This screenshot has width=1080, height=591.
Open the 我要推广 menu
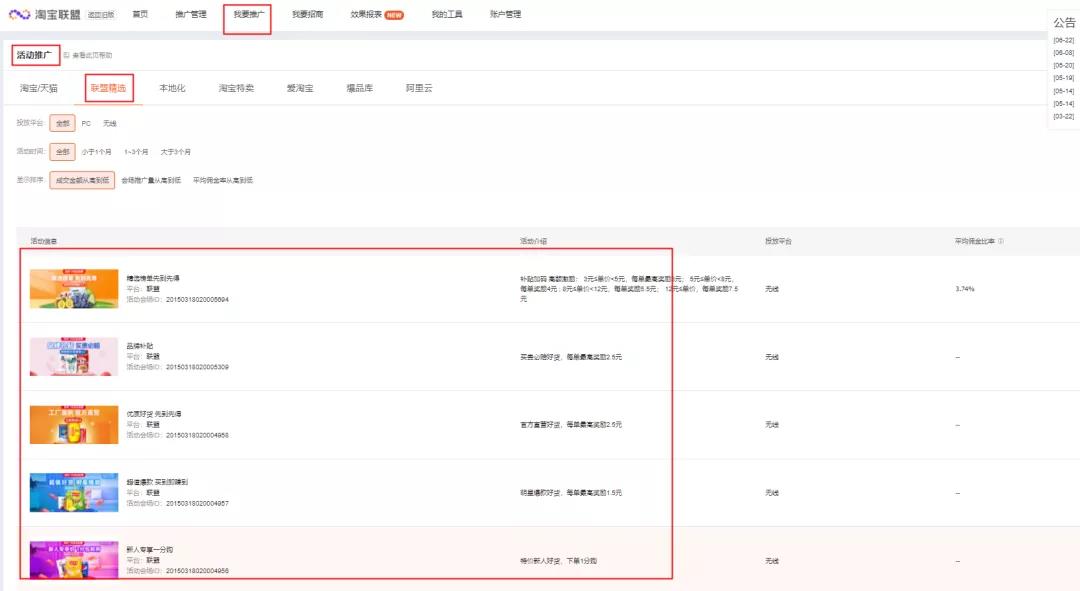pyautogui.click(x=248, y=14)
